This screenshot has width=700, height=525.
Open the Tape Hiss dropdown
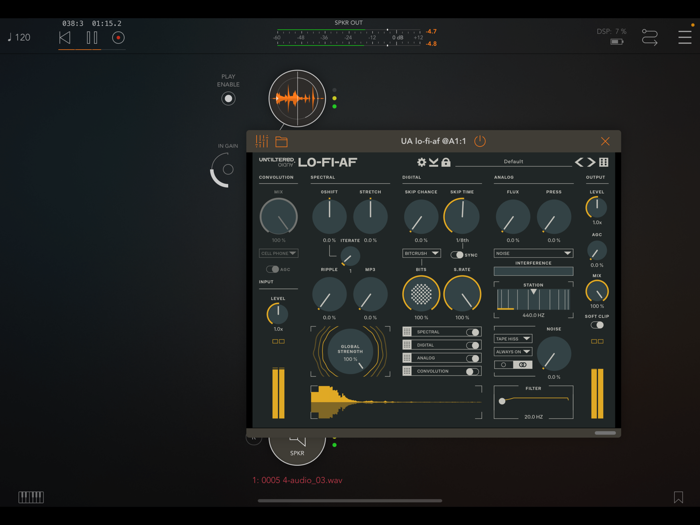click(513, 339)
